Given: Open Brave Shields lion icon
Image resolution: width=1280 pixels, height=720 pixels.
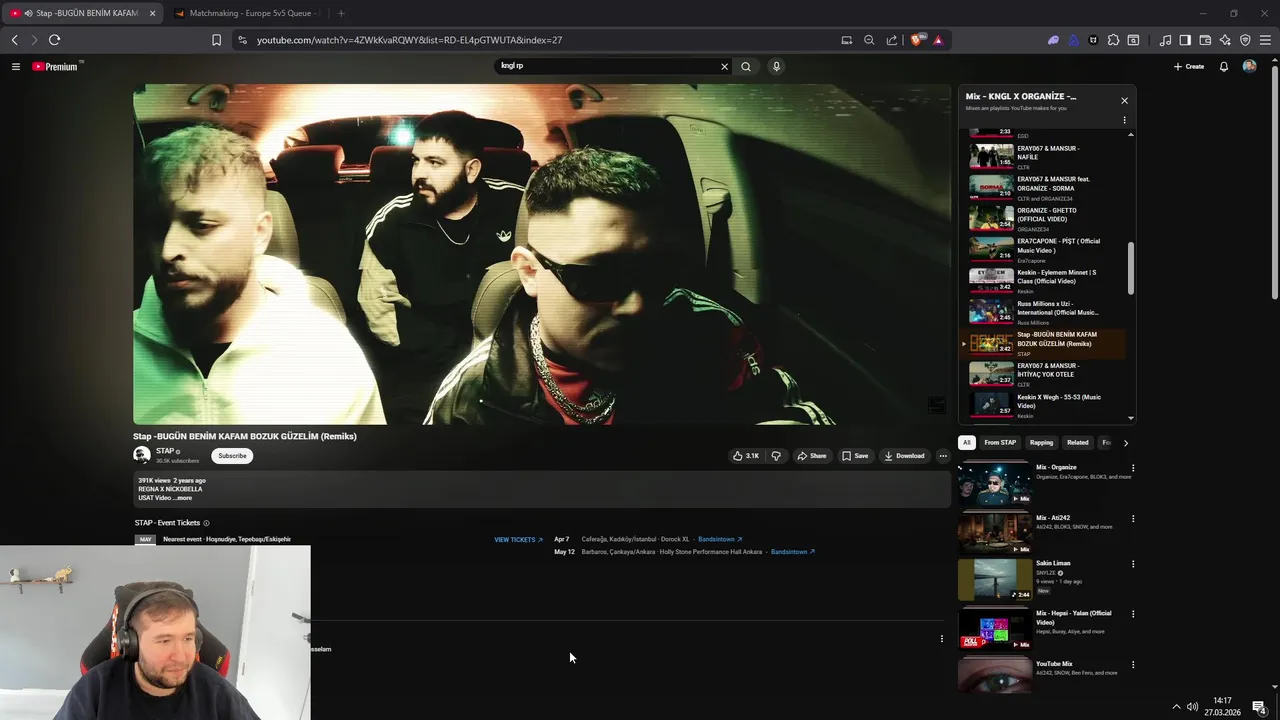Looking at the screenshot, I should coord(916,40).
